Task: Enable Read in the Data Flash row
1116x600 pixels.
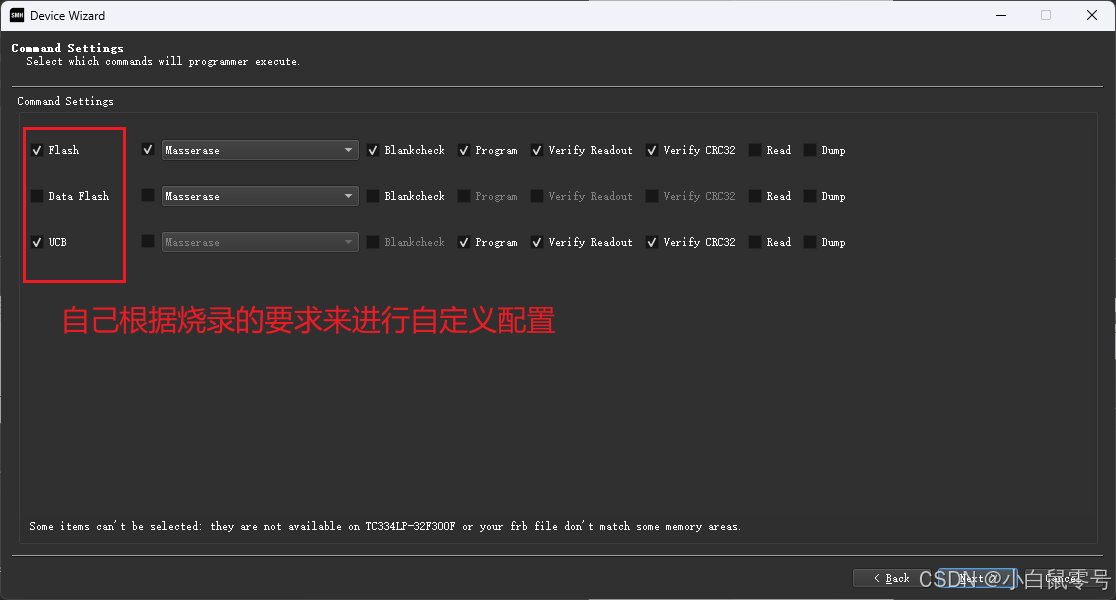Action: click(x=757, y=195)
